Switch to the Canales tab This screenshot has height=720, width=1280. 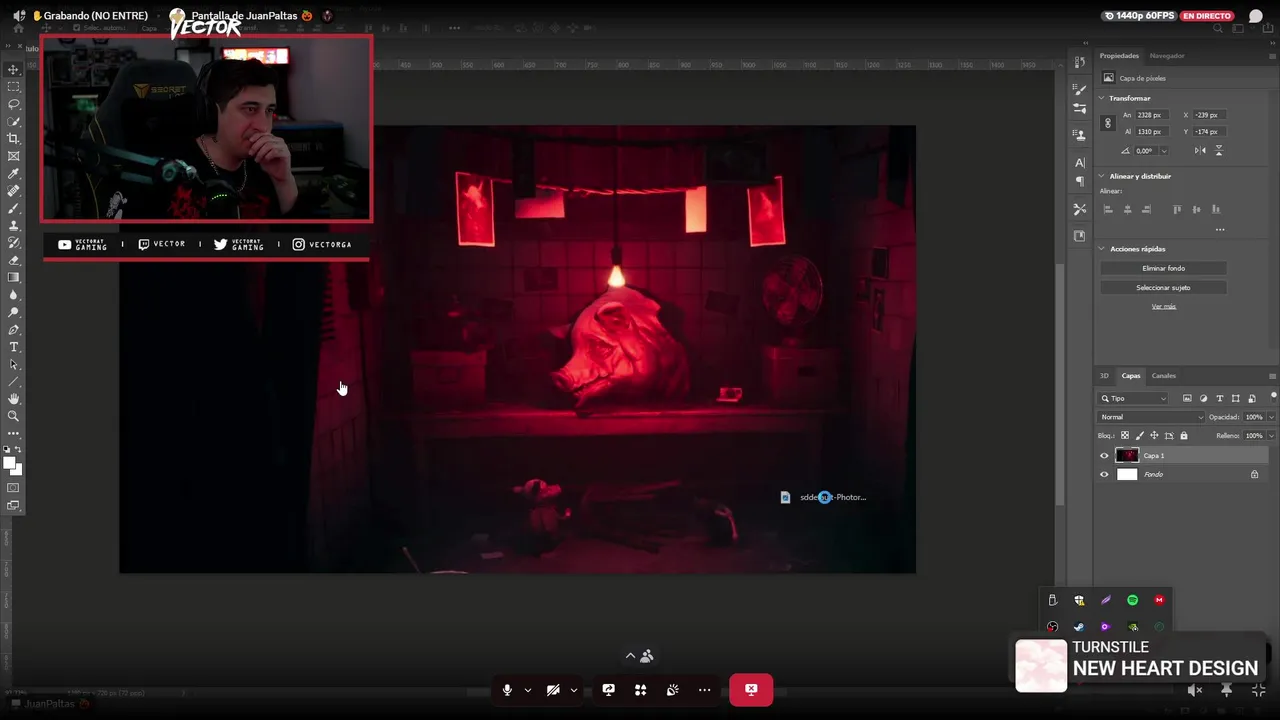[1163, 376]
